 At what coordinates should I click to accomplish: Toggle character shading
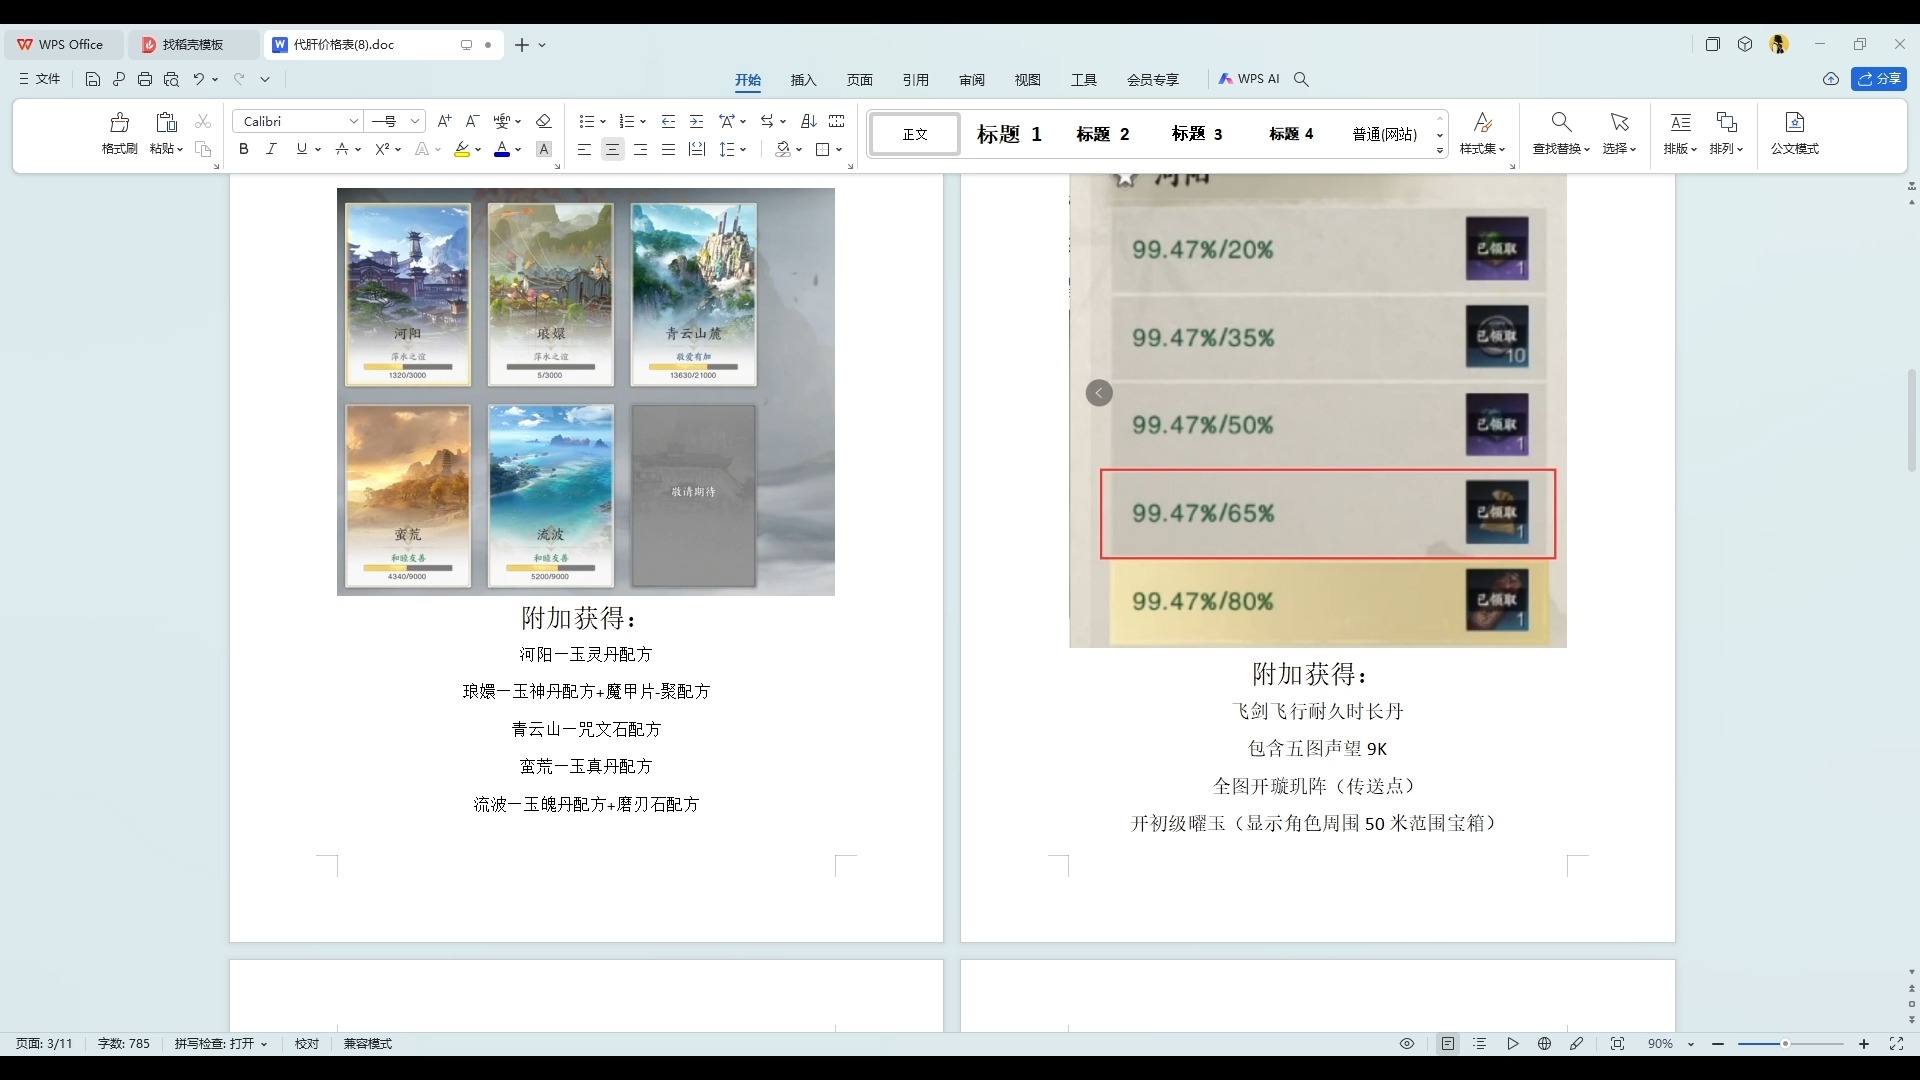pos(544,149)
